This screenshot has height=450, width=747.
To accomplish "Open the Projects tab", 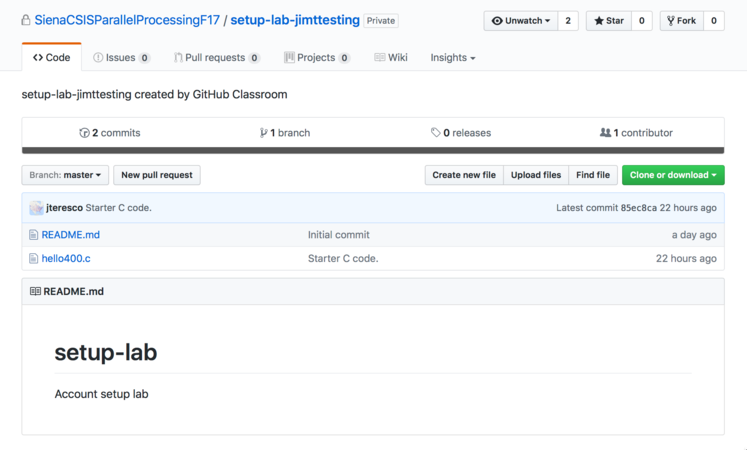I will click(x=317, y=58).
